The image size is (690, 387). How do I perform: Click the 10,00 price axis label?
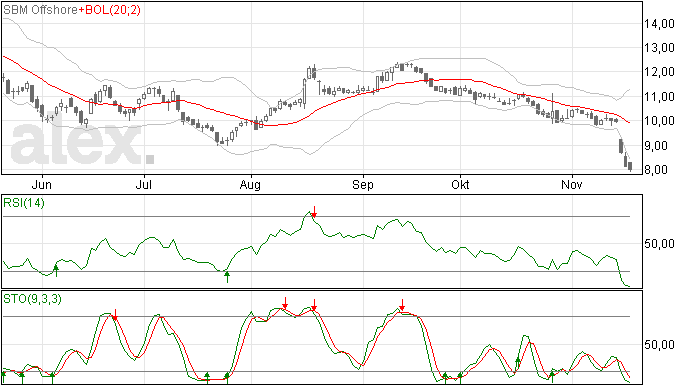click(659, 121)
